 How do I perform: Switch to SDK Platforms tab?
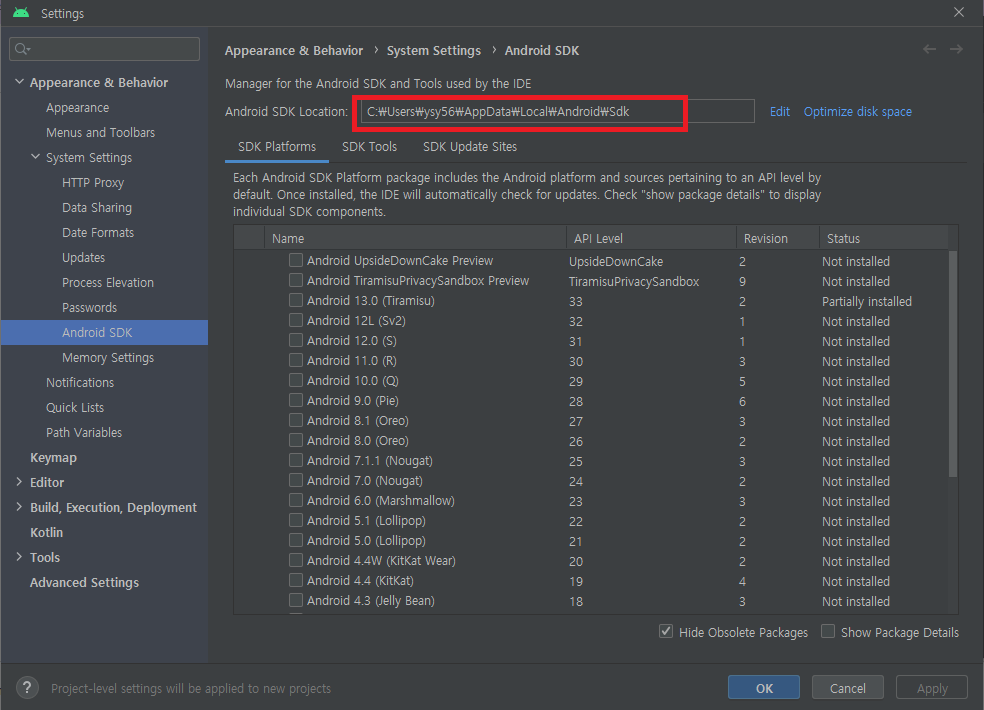277,147
